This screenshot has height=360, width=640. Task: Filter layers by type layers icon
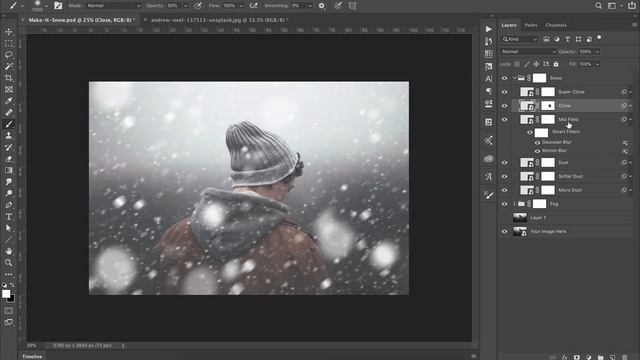click(x=567, y=39)
